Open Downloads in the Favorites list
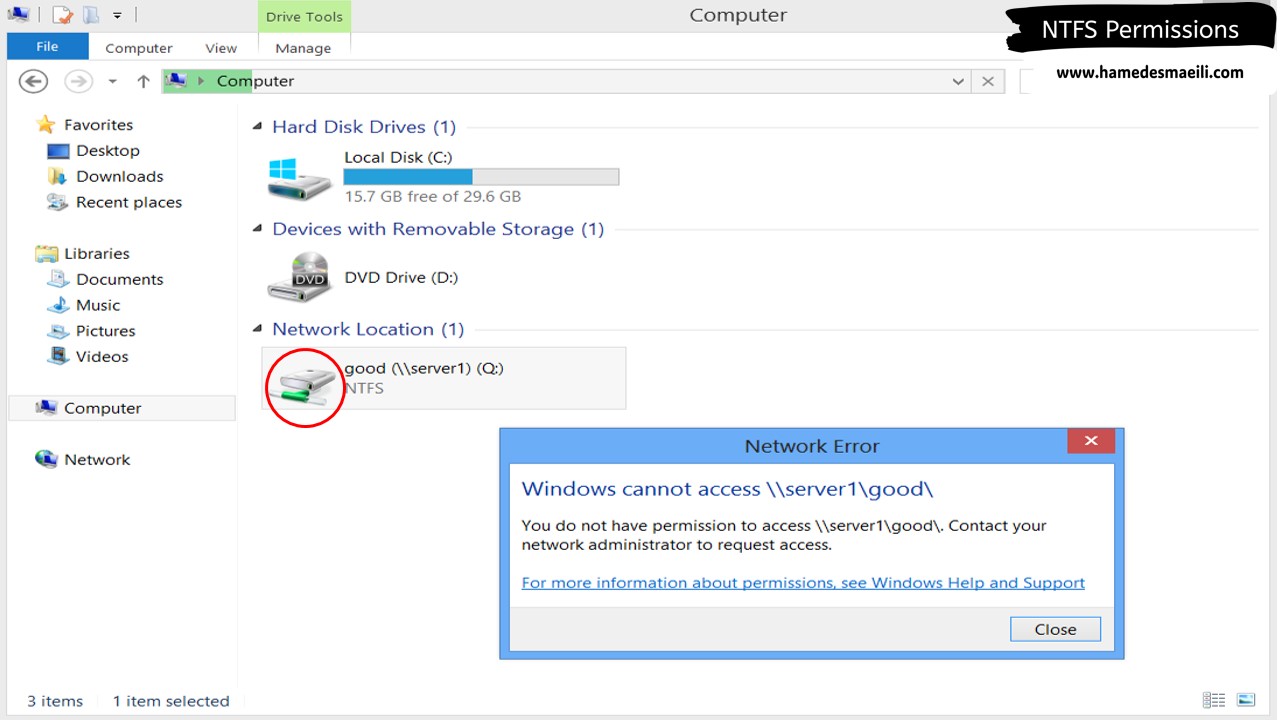This screenshot has height=720, width=1280. click(x=119, y=177)
